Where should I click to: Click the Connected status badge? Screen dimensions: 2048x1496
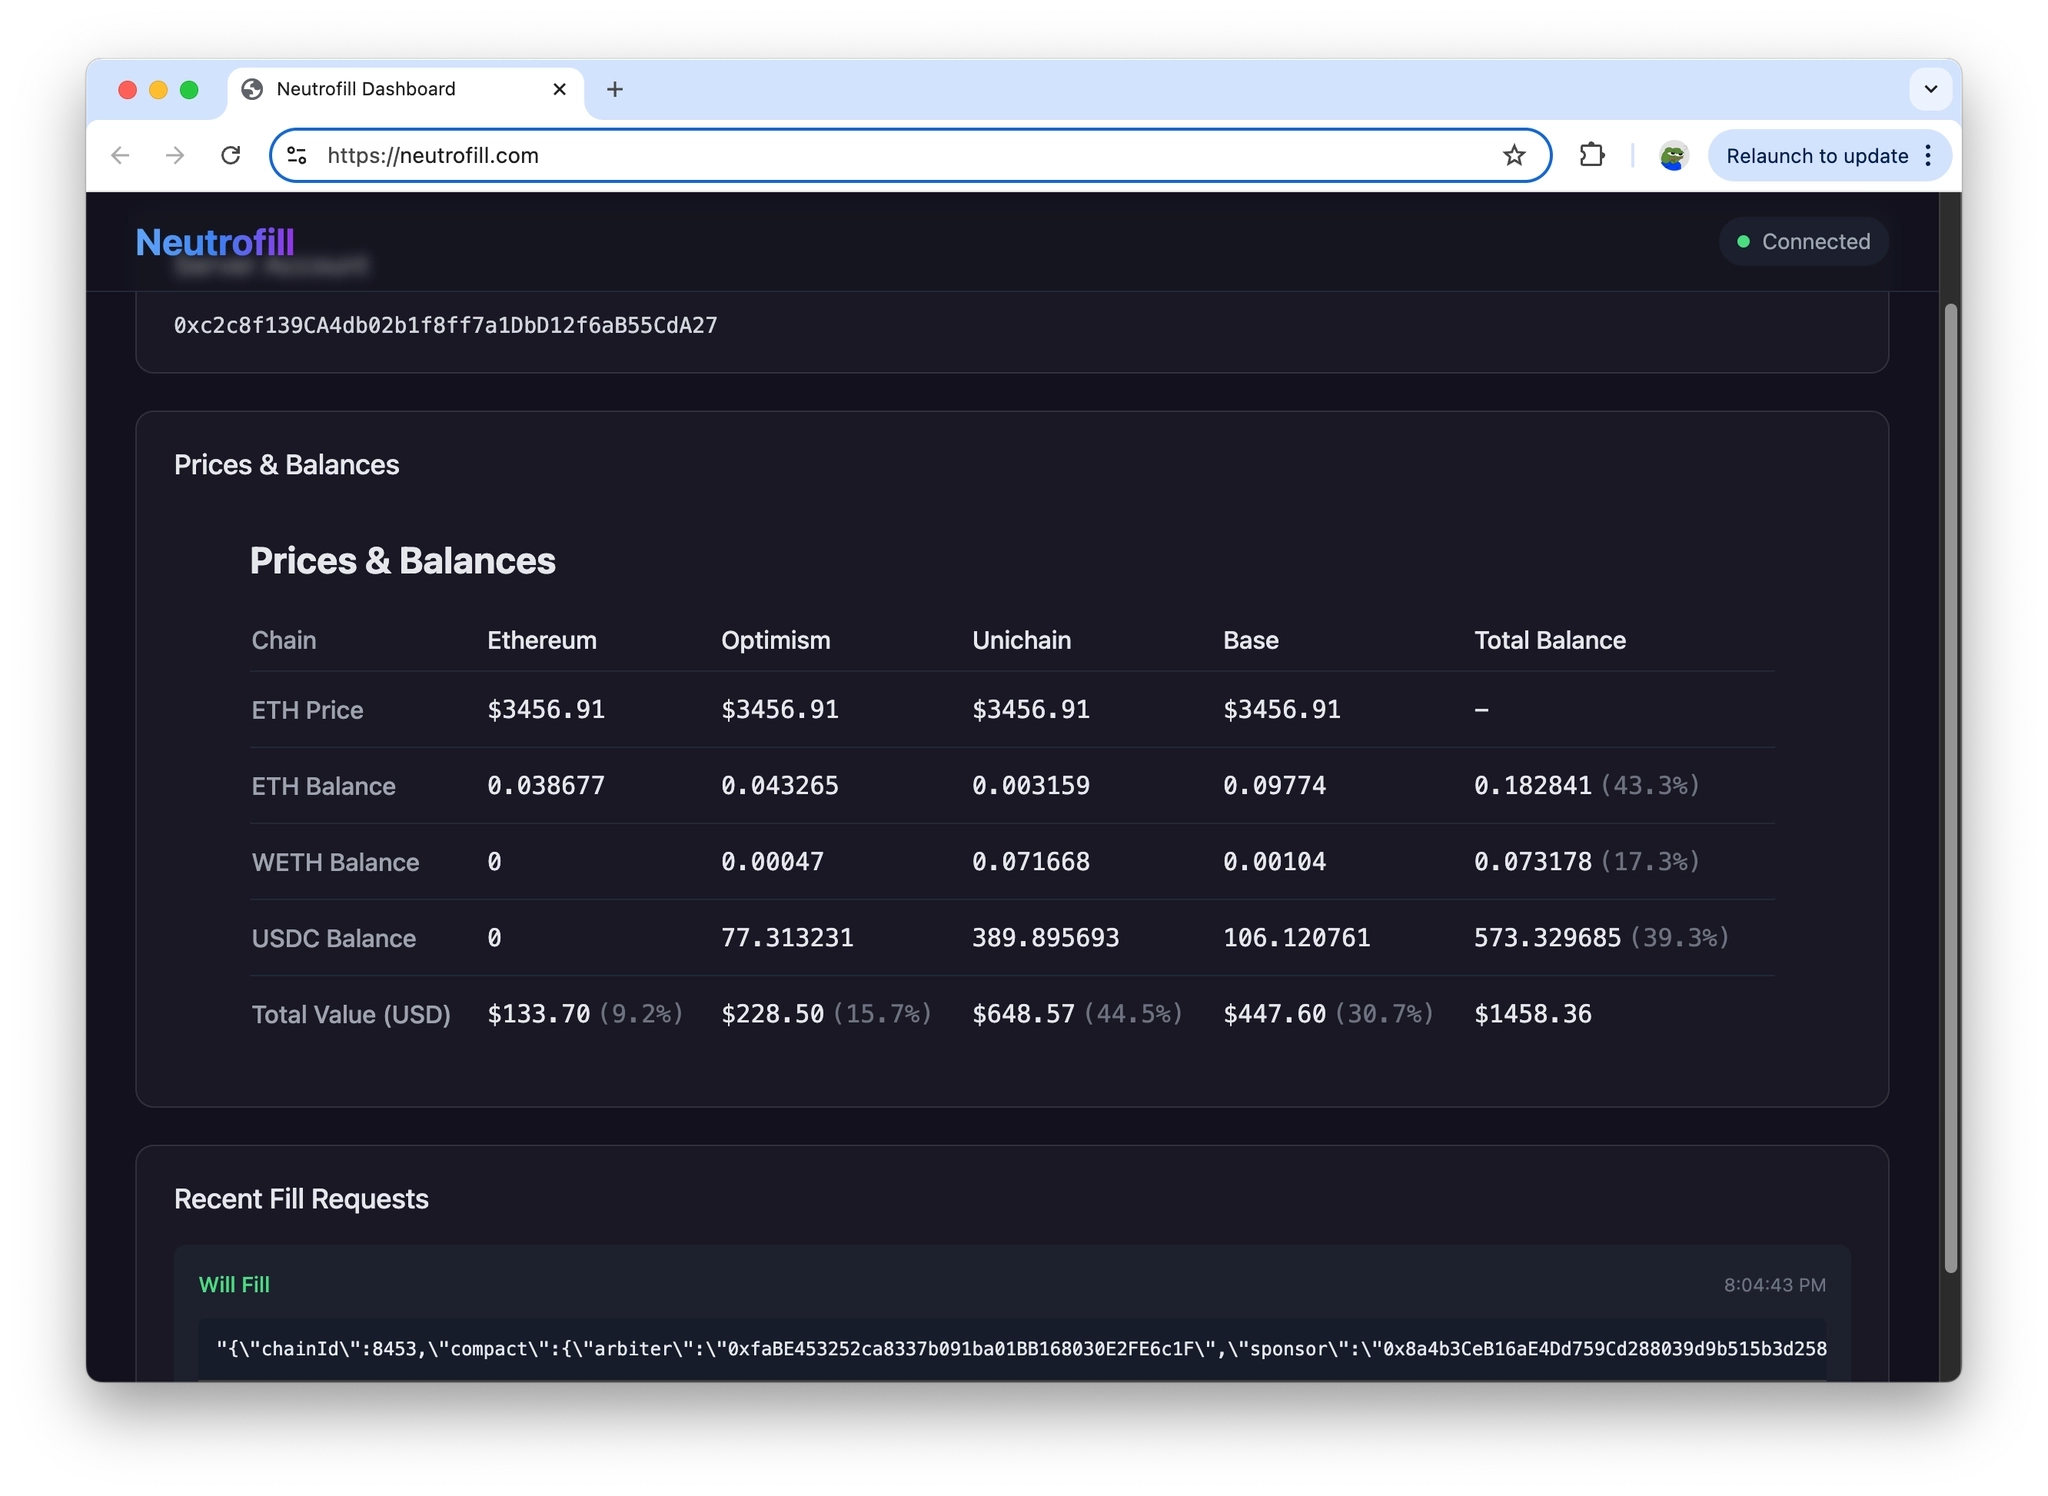[x=1804, y=242]
